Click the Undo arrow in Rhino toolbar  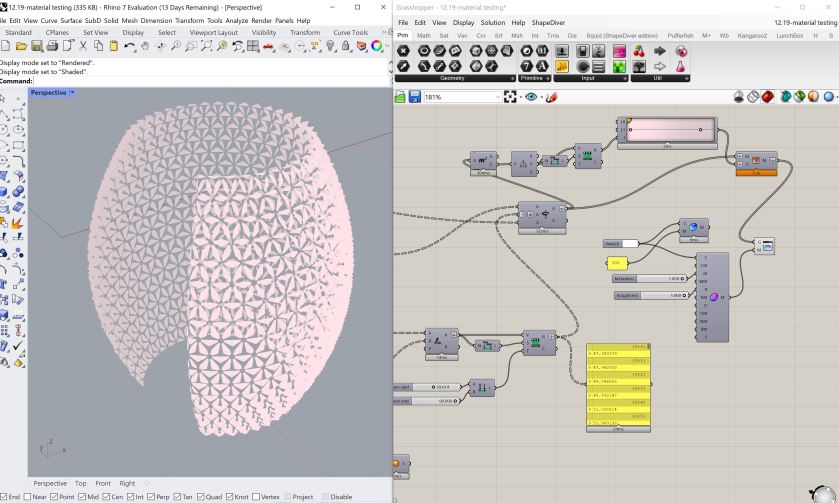[x=130, y=46]
